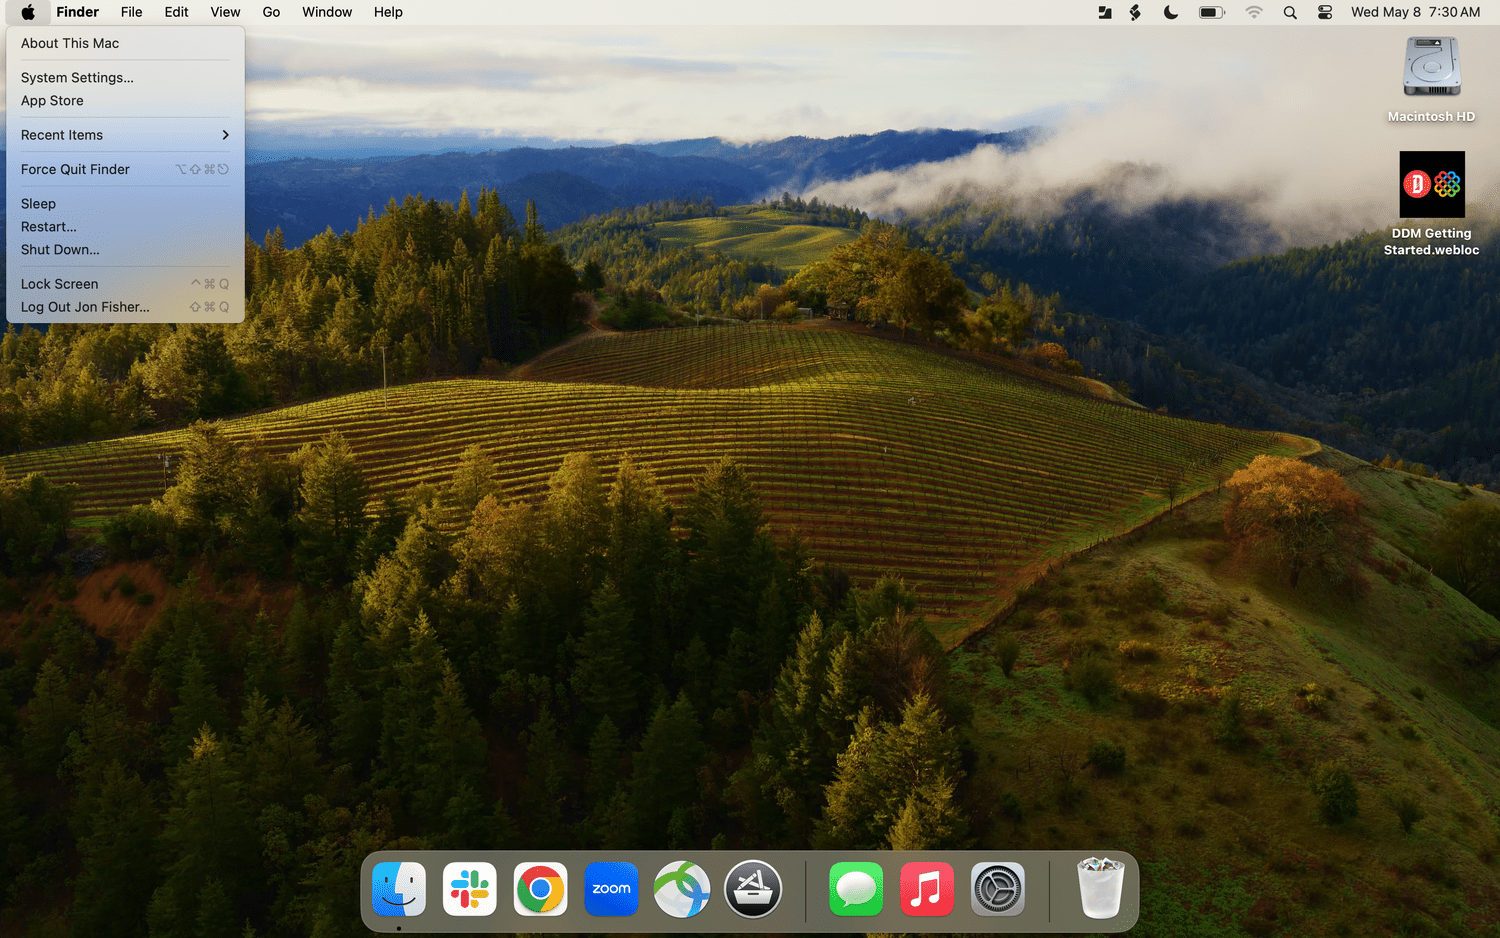Open Spotlight search magnifier in menu bar

tap(1290, 13)
